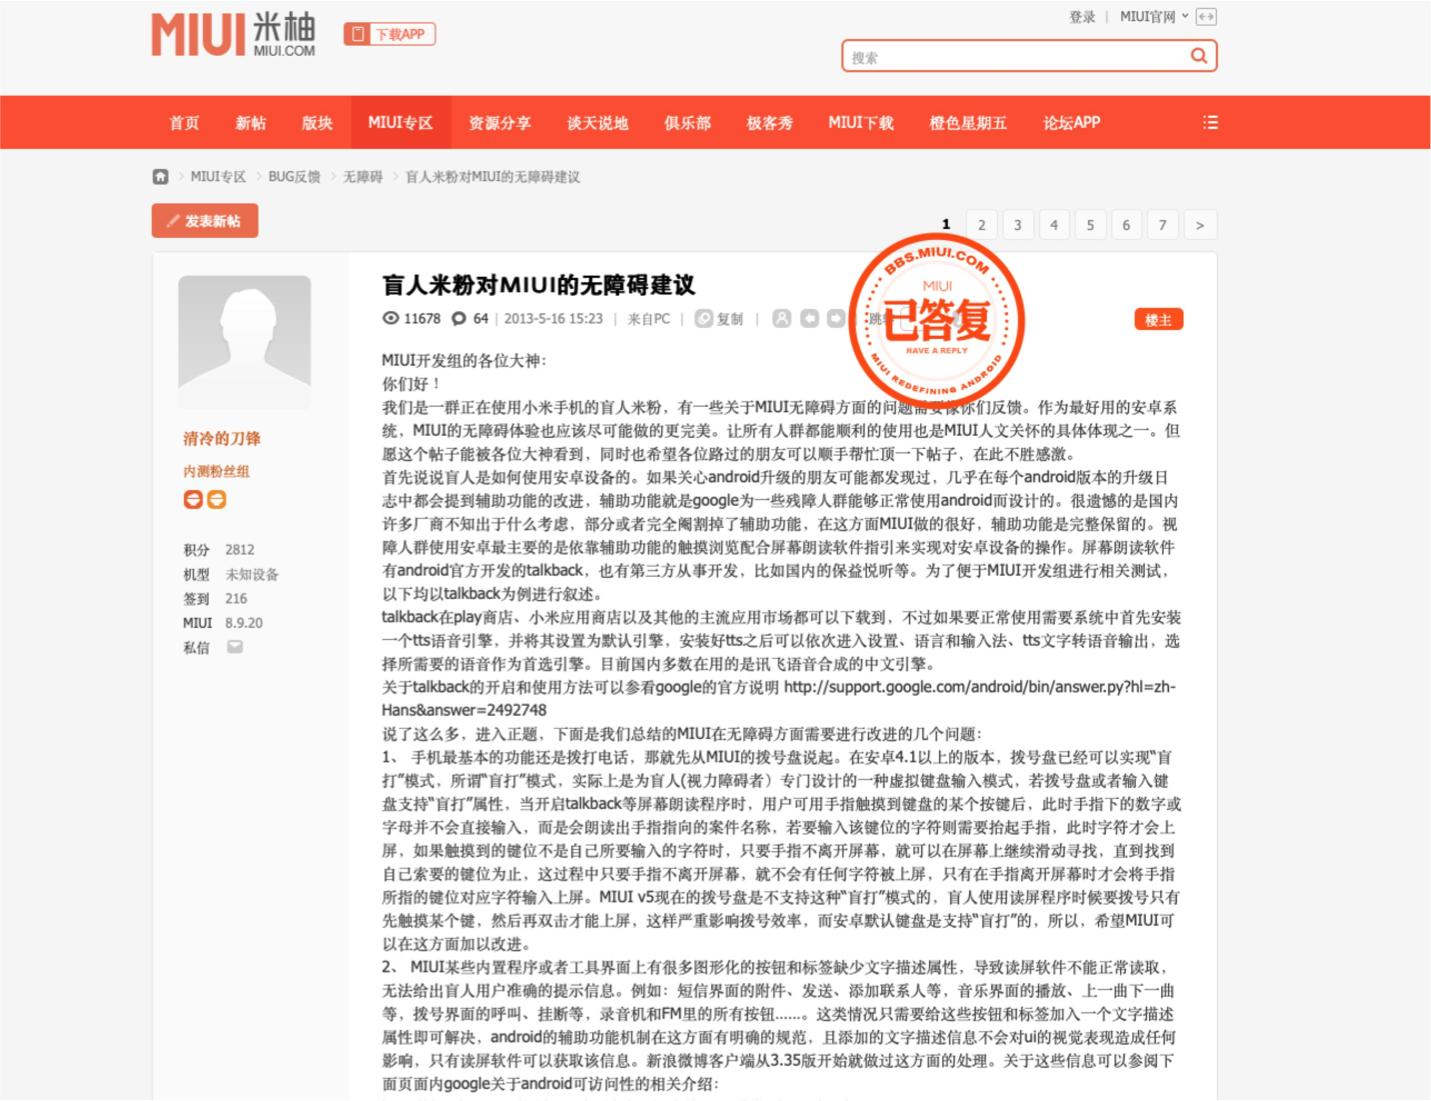This screenshot has height=1101, width=1431.
Task: Click the hamburger list icon on the navigation bar
Action: 1210,122
